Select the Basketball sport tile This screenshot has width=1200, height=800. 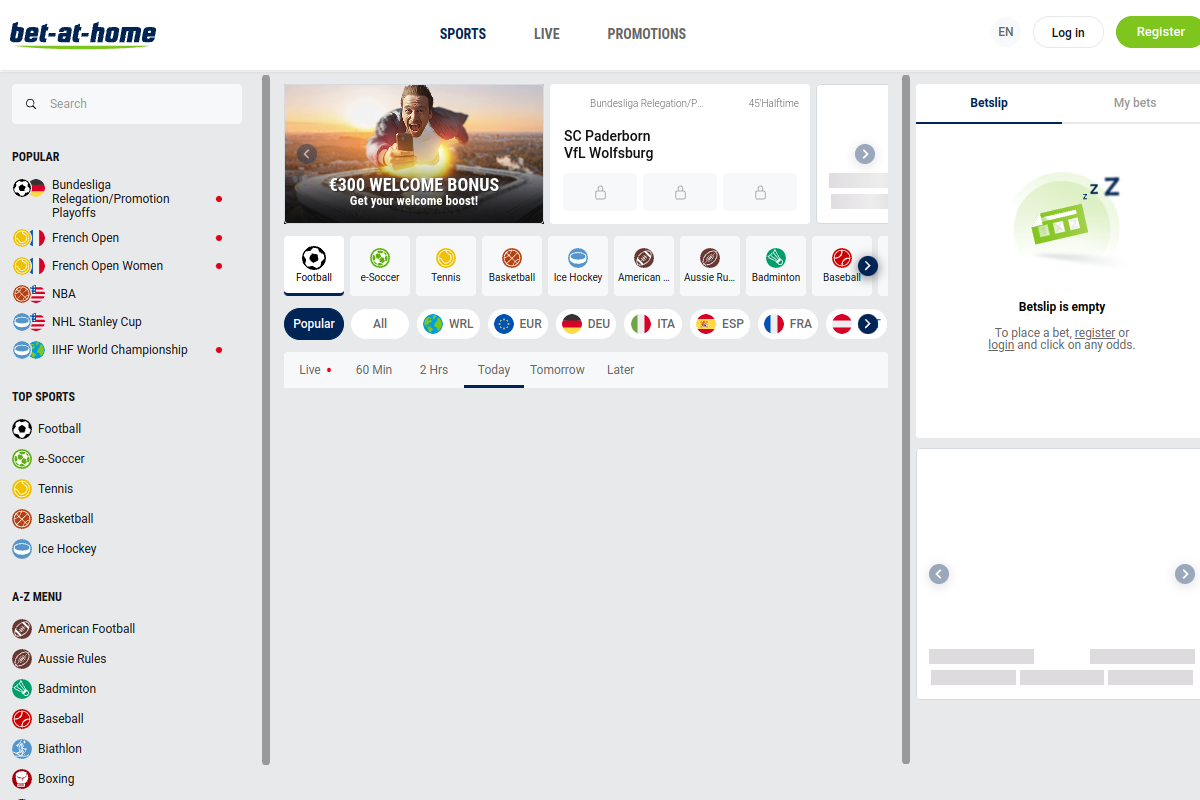pyautogui.click(x=512, y=266)
